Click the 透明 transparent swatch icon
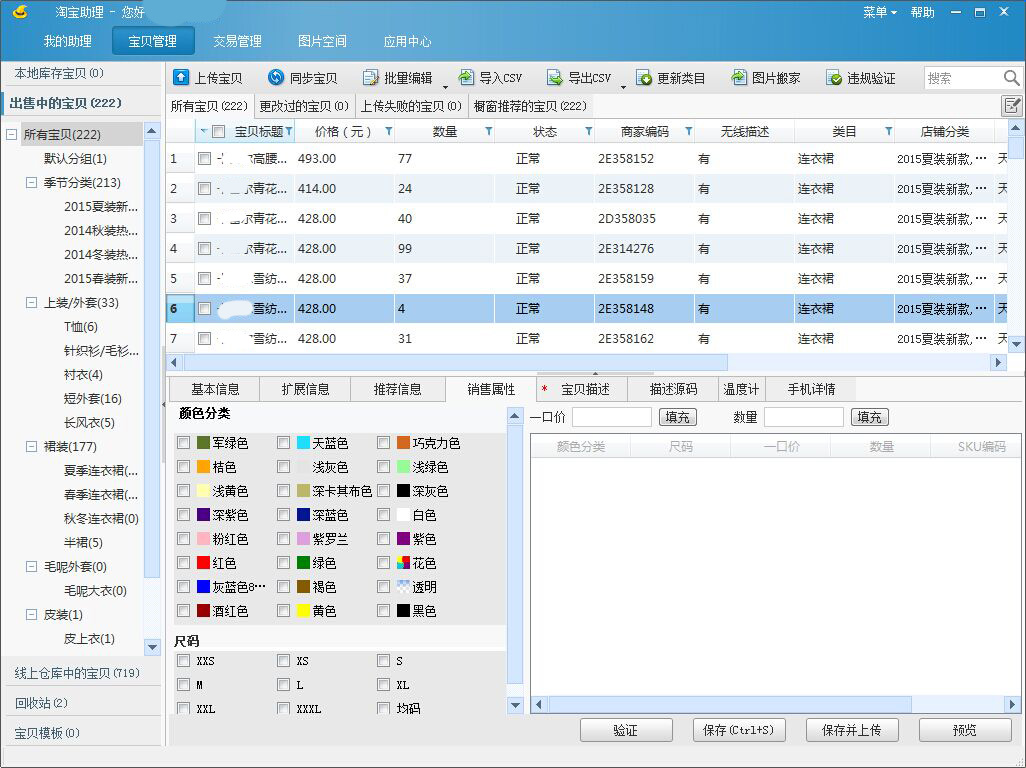The height and width of the screenshot is (768, 1026). pyautogui.click(x=404, y=587)
